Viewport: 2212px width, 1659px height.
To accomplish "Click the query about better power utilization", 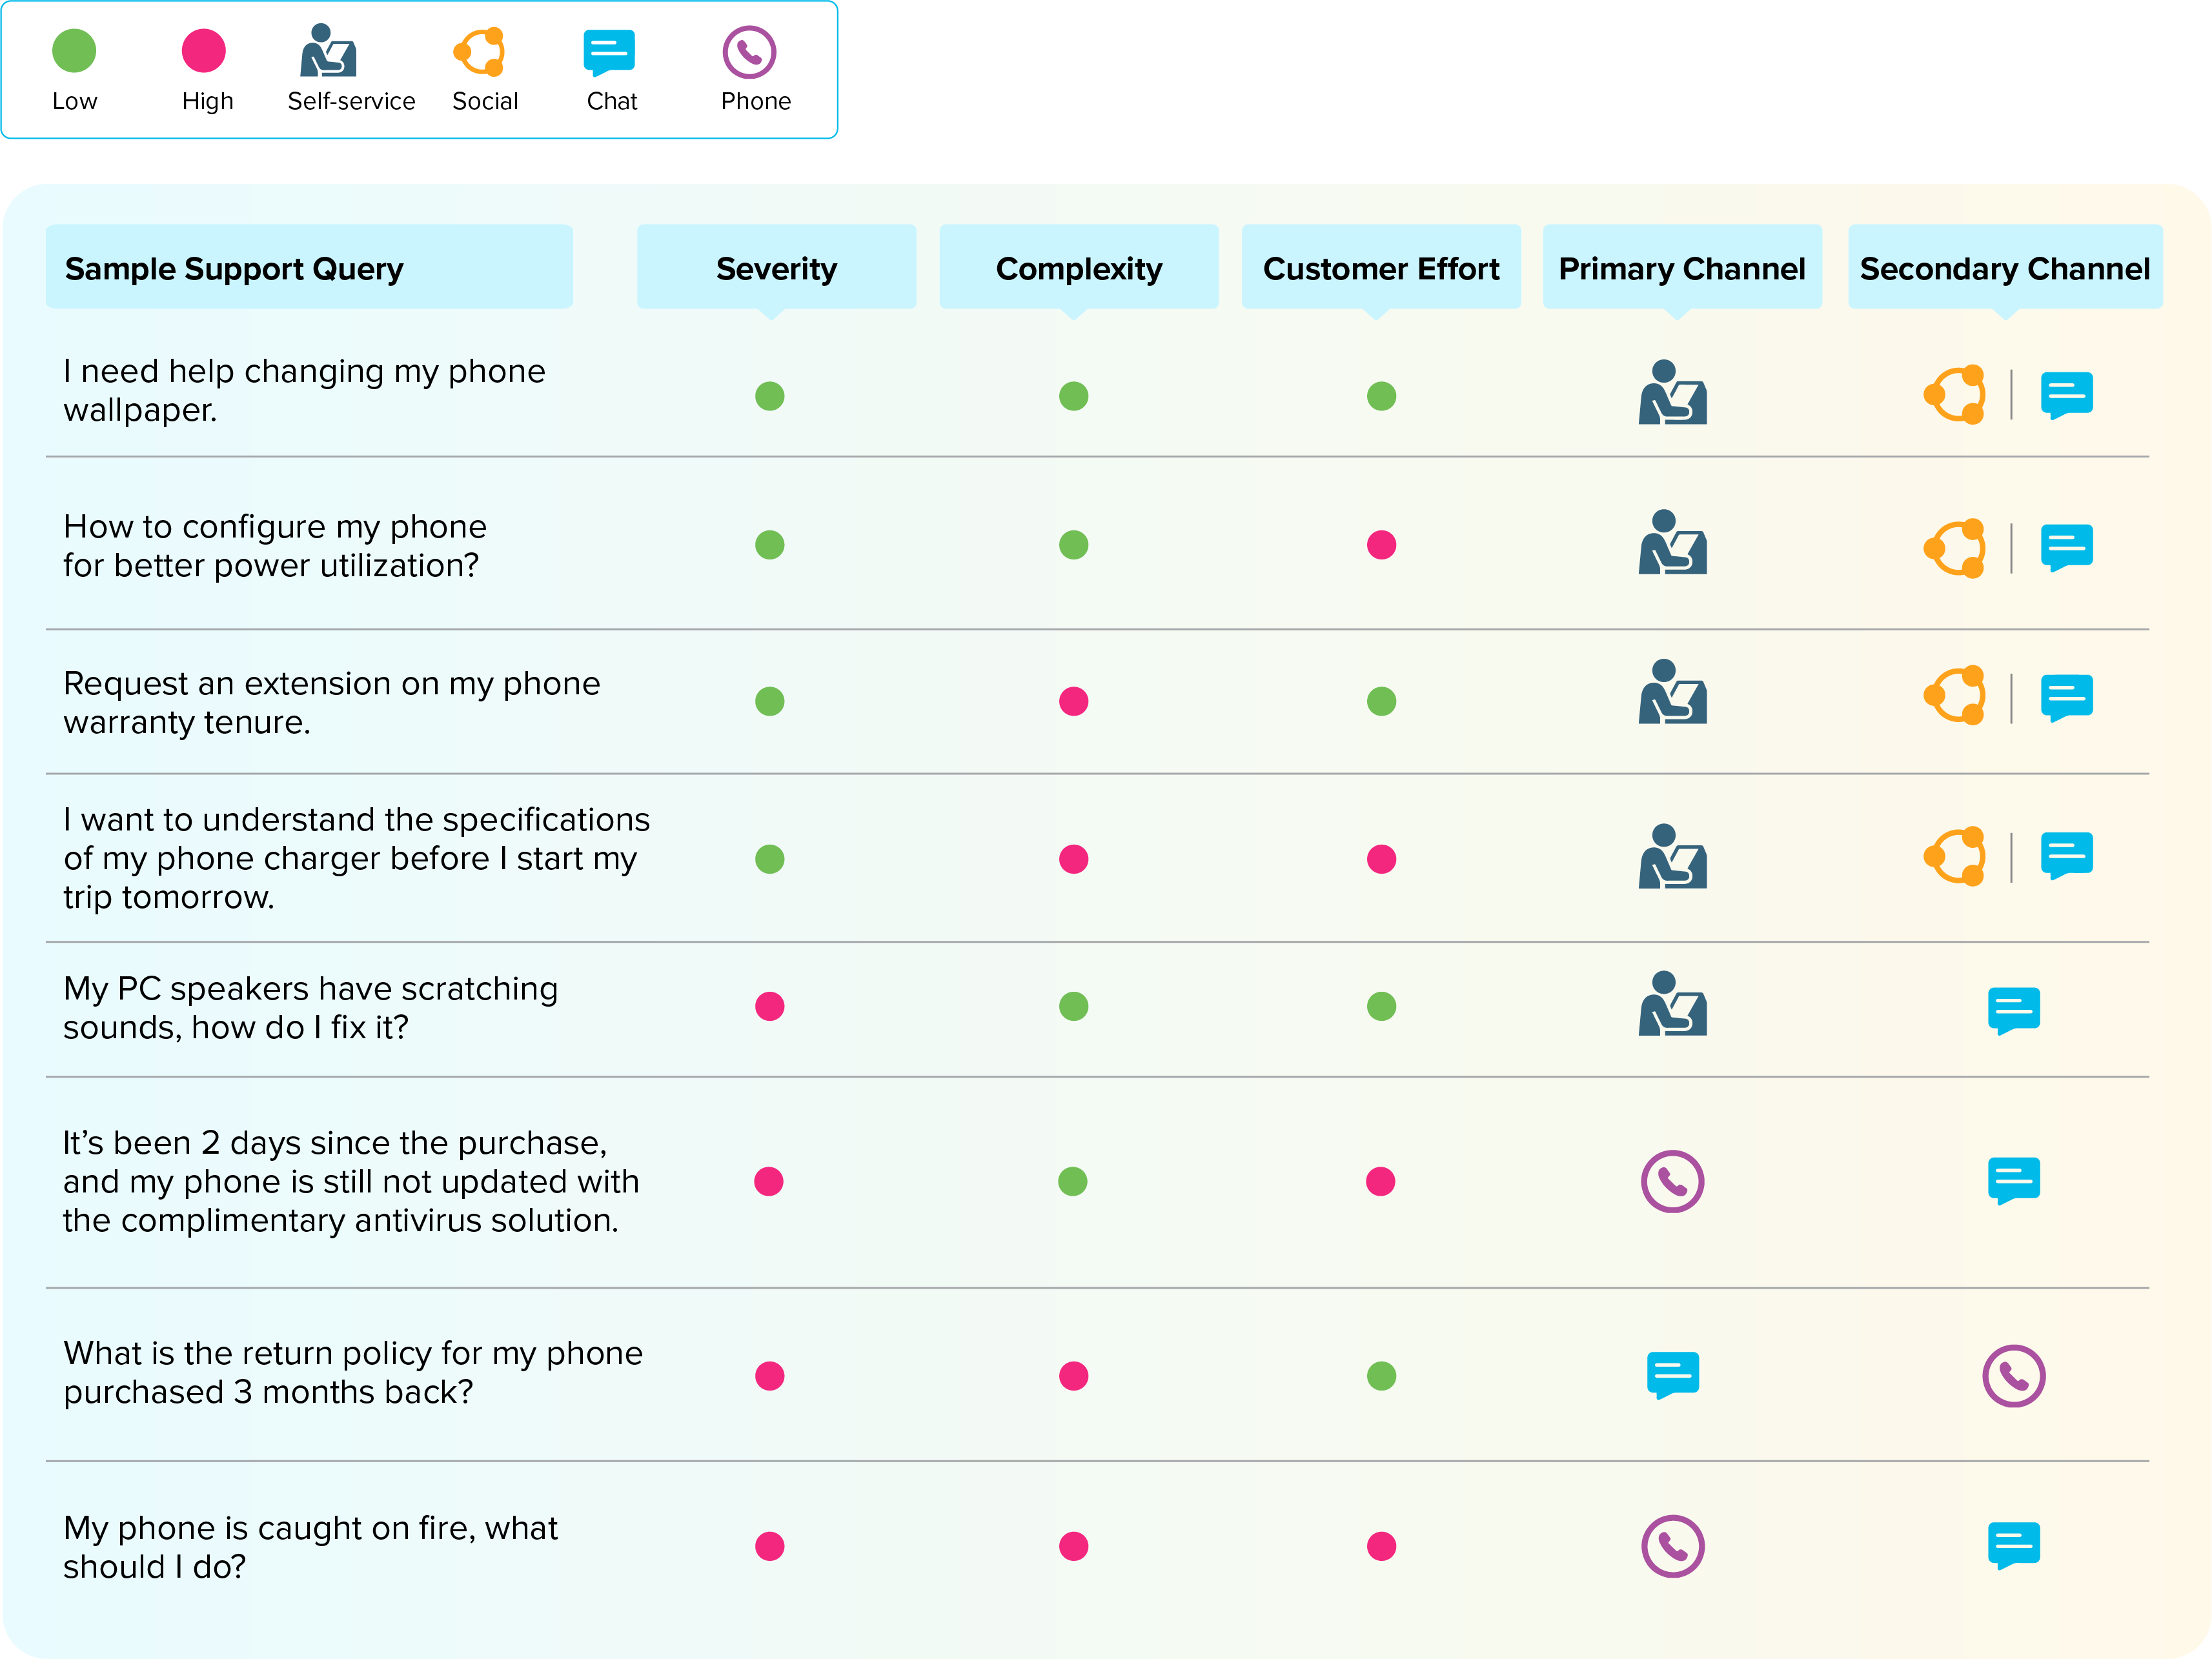I will pos(275,546).
